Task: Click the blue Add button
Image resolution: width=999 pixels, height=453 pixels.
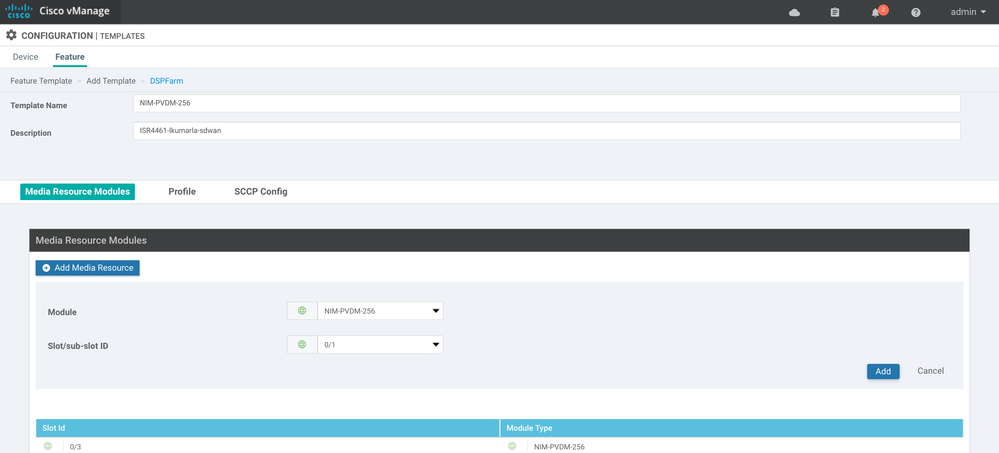Action: coord(883,371)
